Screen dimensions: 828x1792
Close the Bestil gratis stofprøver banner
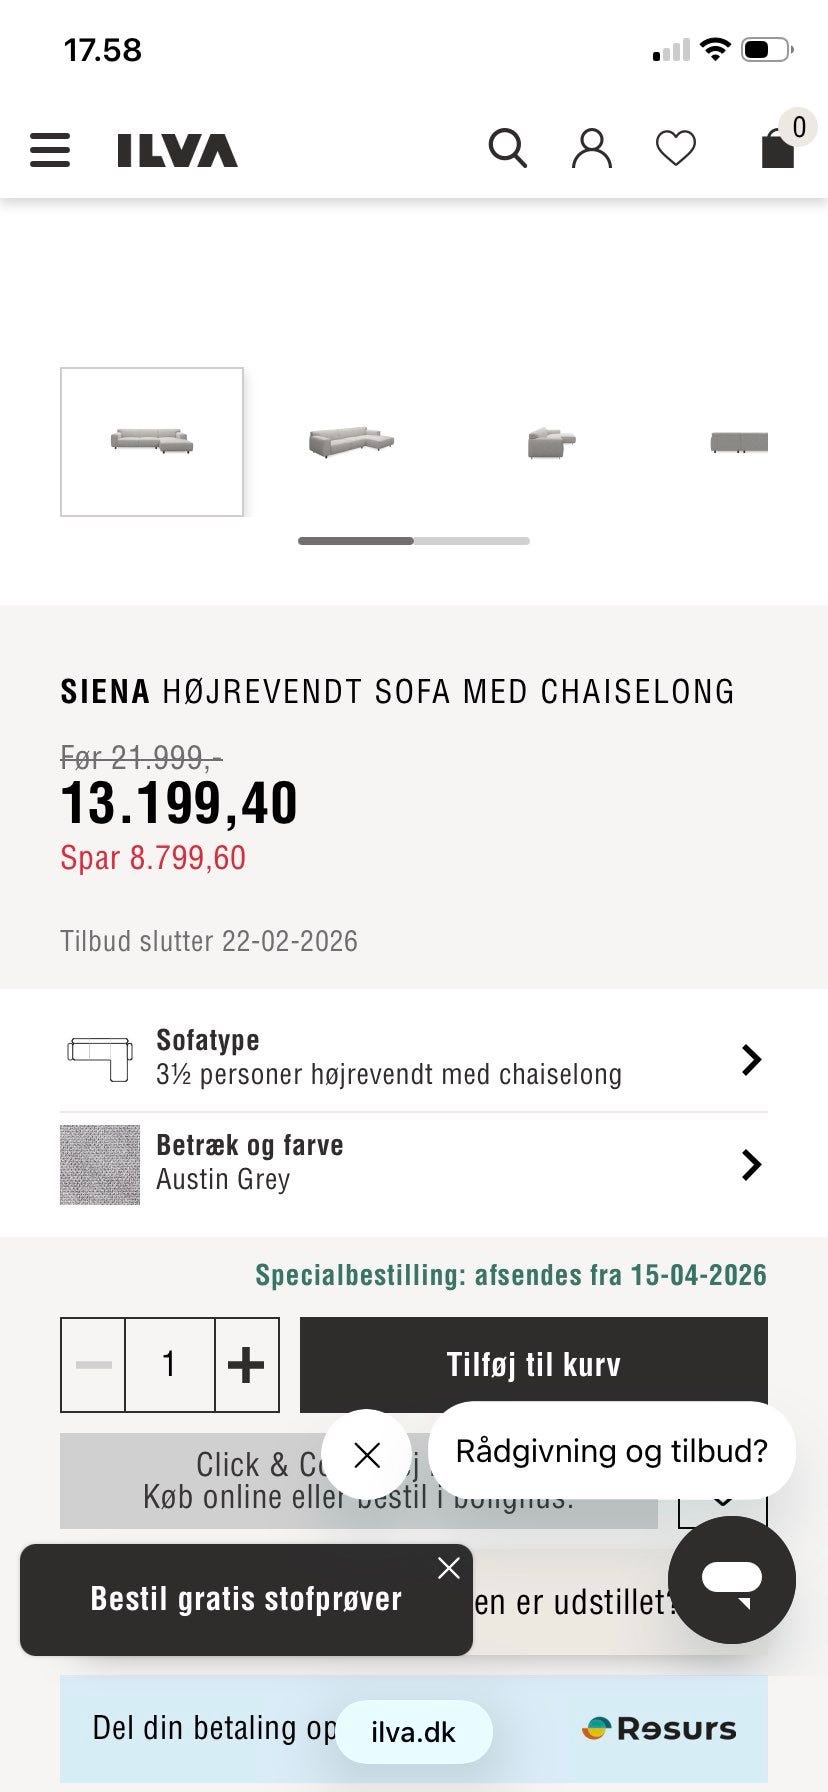click(x=449, y=1568)
